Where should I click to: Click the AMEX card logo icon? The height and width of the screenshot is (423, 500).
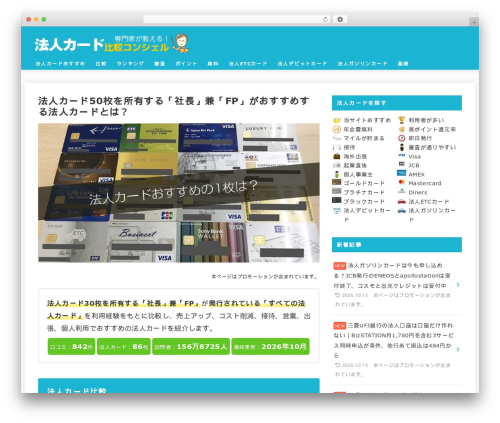click(402, 173)
